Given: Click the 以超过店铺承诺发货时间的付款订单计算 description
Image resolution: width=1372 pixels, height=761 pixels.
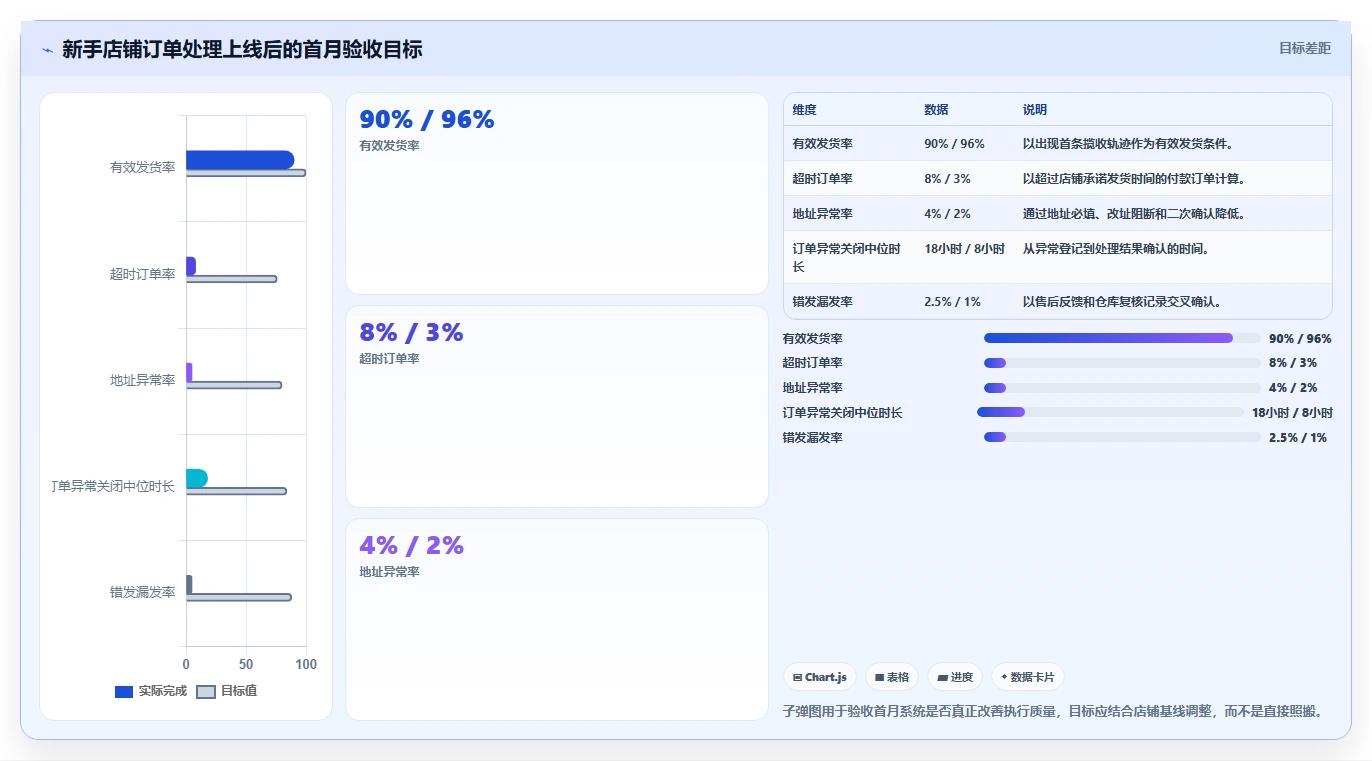Looking at the screenshot, I should [x=1134, y=179].
